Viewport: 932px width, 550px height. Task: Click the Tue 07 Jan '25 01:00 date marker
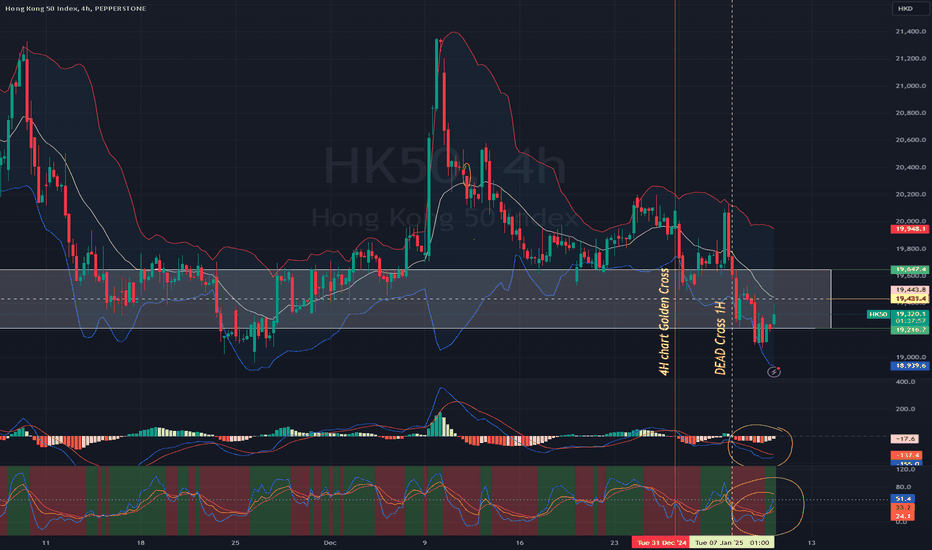(732, 542)
